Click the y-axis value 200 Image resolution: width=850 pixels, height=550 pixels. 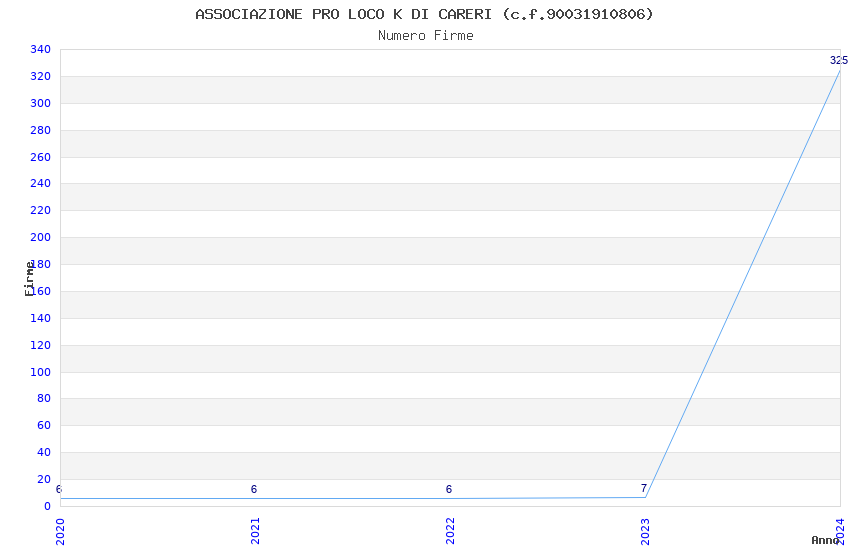(x=41, y=237)
